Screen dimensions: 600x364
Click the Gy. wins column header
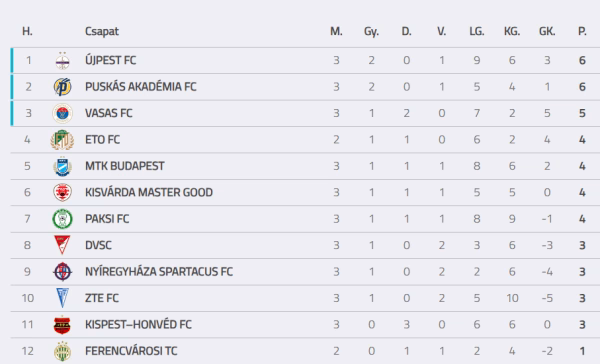[371, 31]
